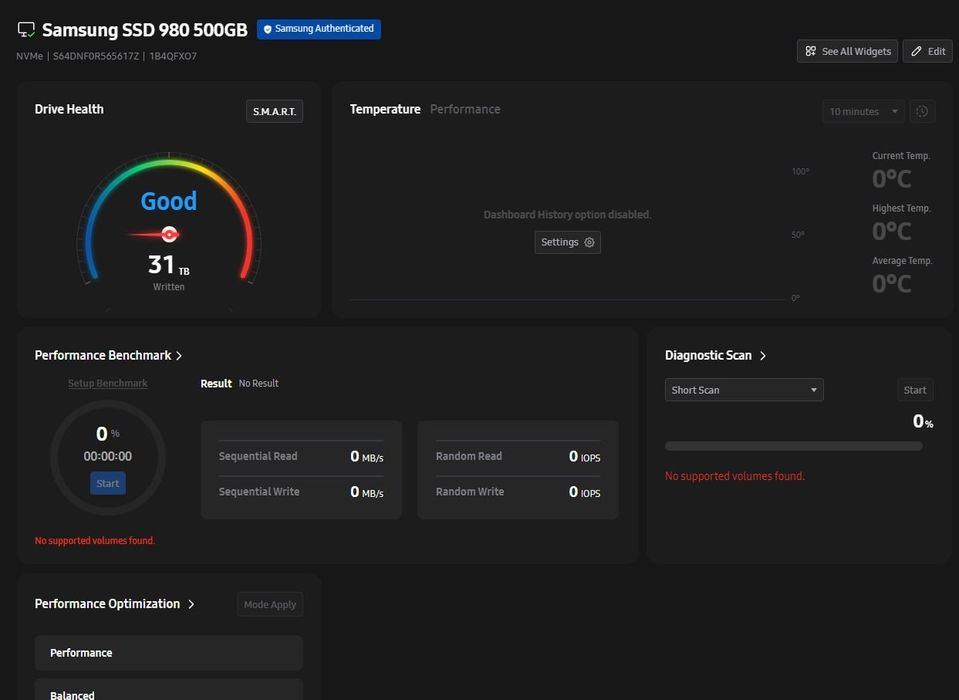This screenshot has height=700, width=959.
Task: Click the Sequential Write result row
Action: click(x=301, y=492)
